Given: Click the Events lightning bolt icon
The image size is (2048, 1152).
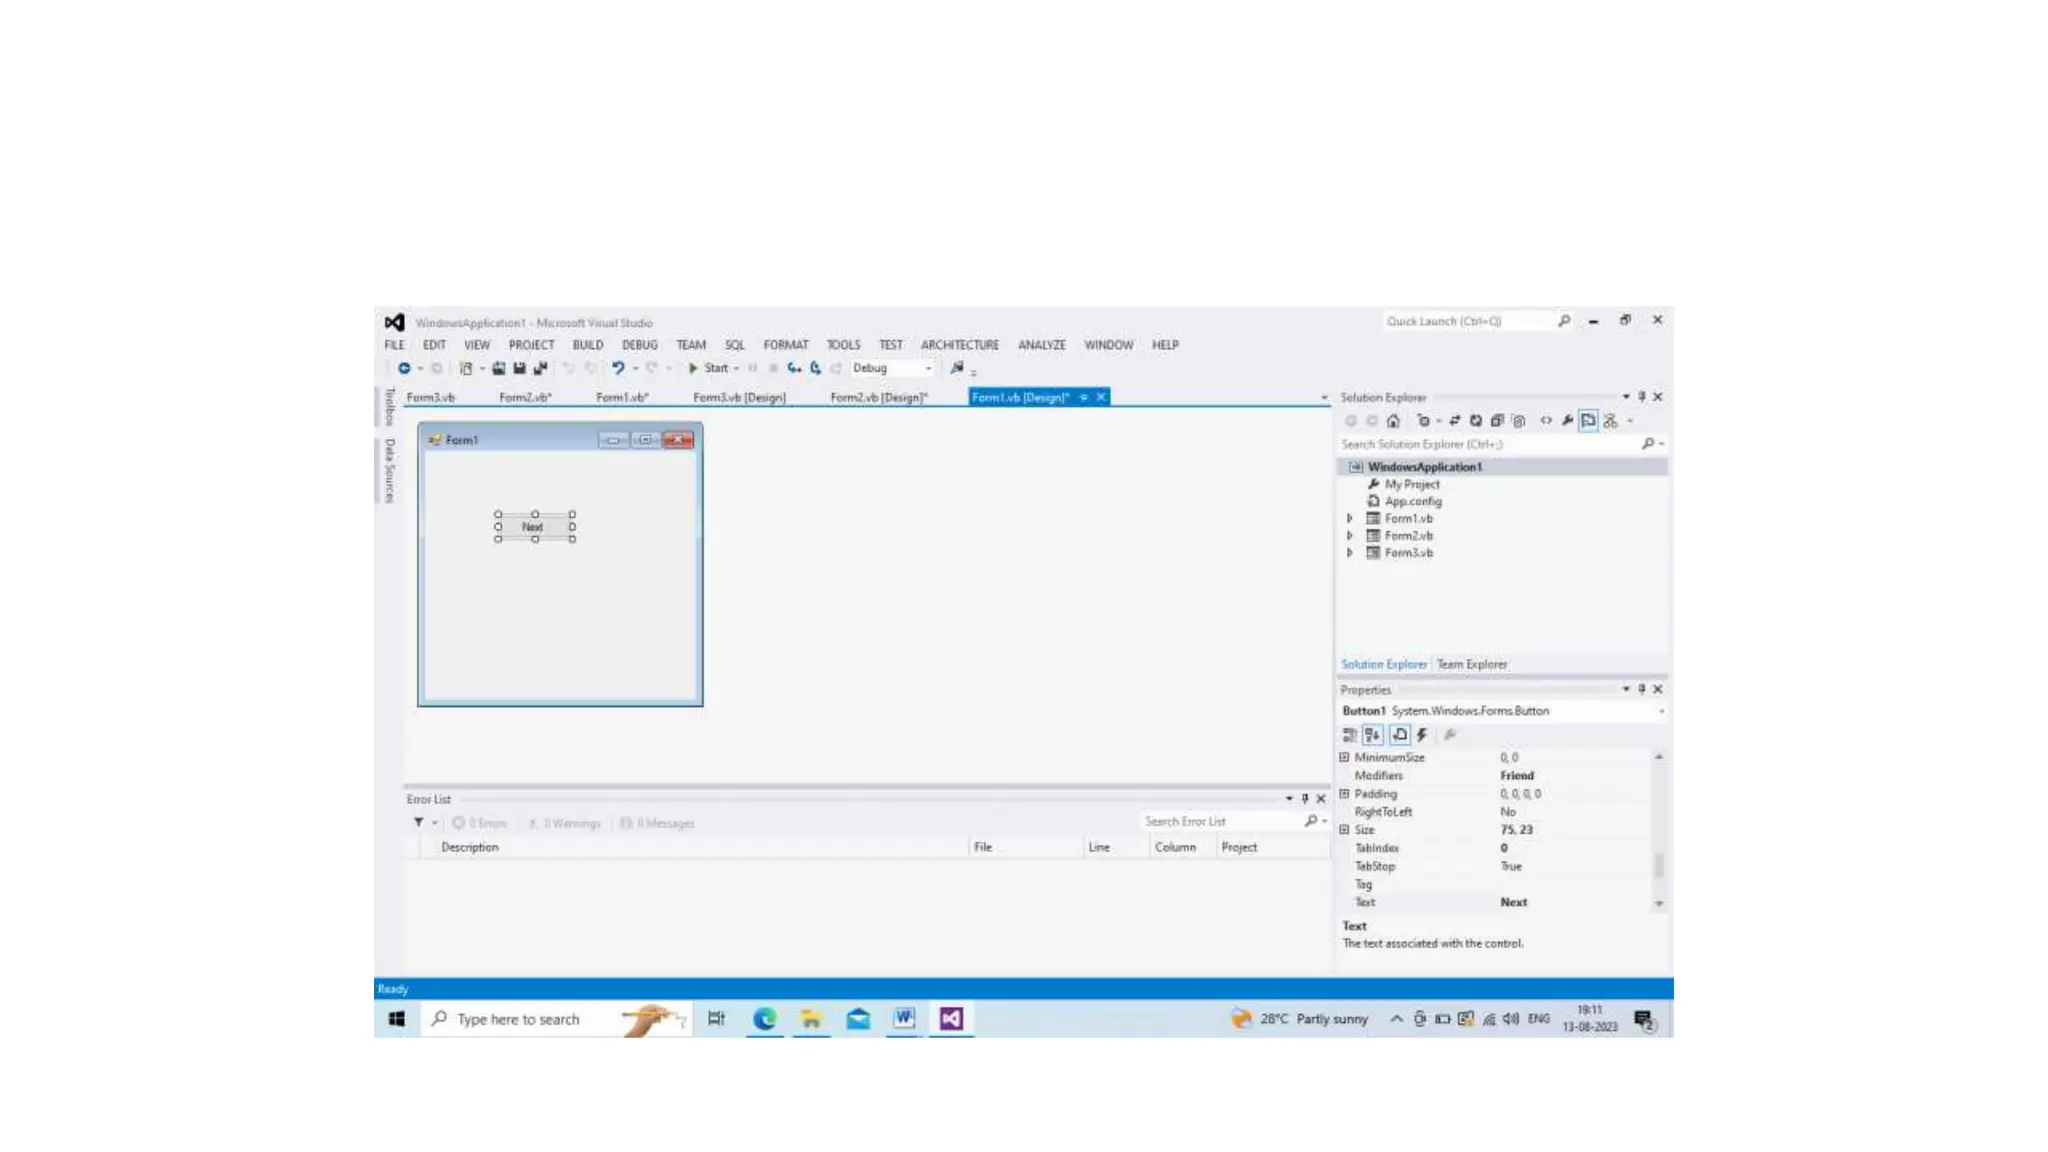Looking at the screenshot, I should (1422, 735).
